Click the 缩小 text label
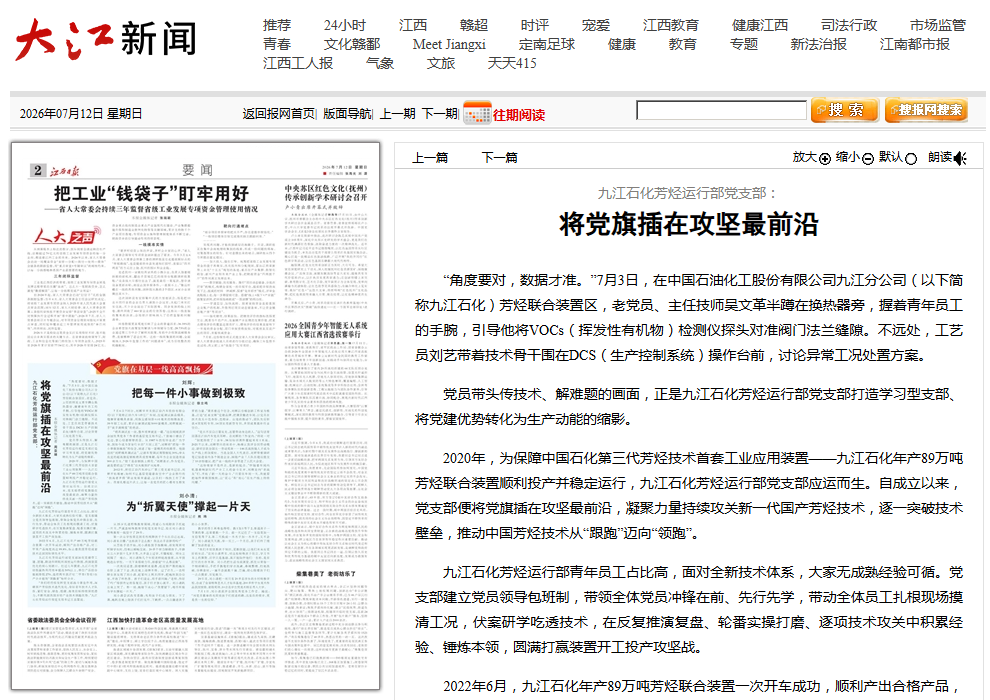990x700 pixels. point(848,157)
